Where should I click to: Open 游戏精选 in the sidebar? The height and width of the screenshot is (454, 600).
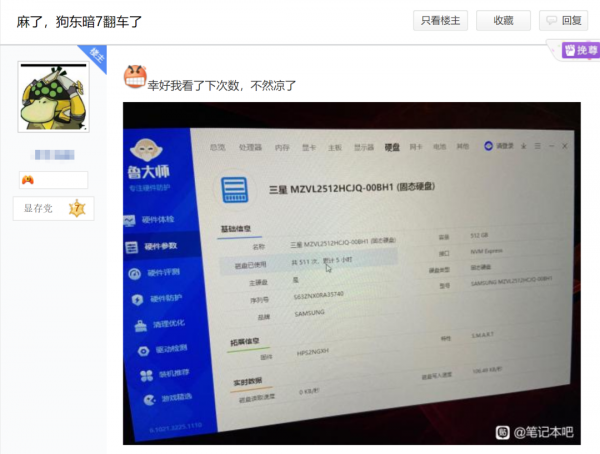pos(176,398)
